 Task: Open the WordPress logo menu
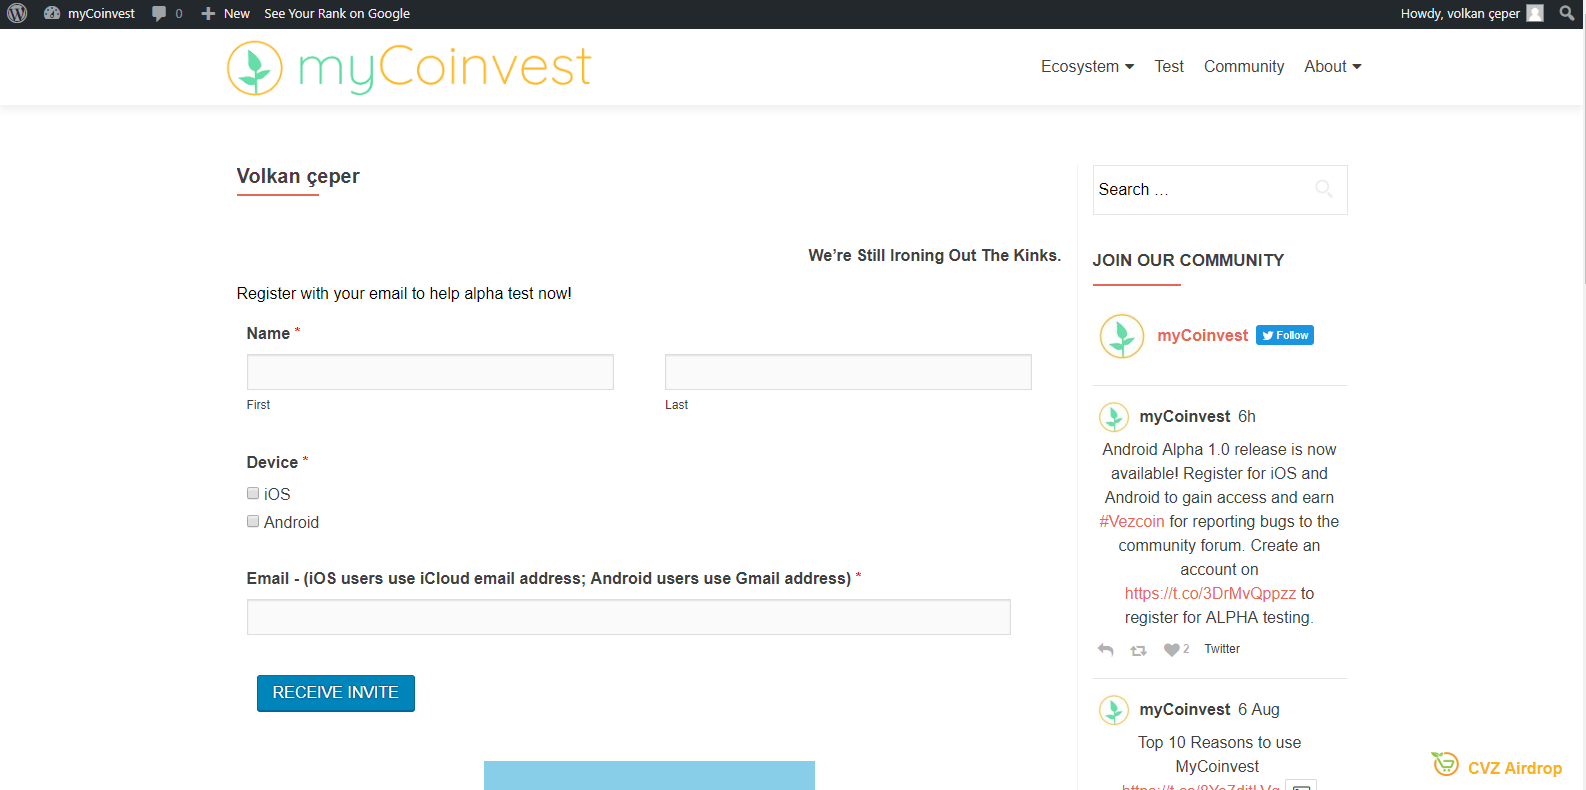(x=17, y=13)
